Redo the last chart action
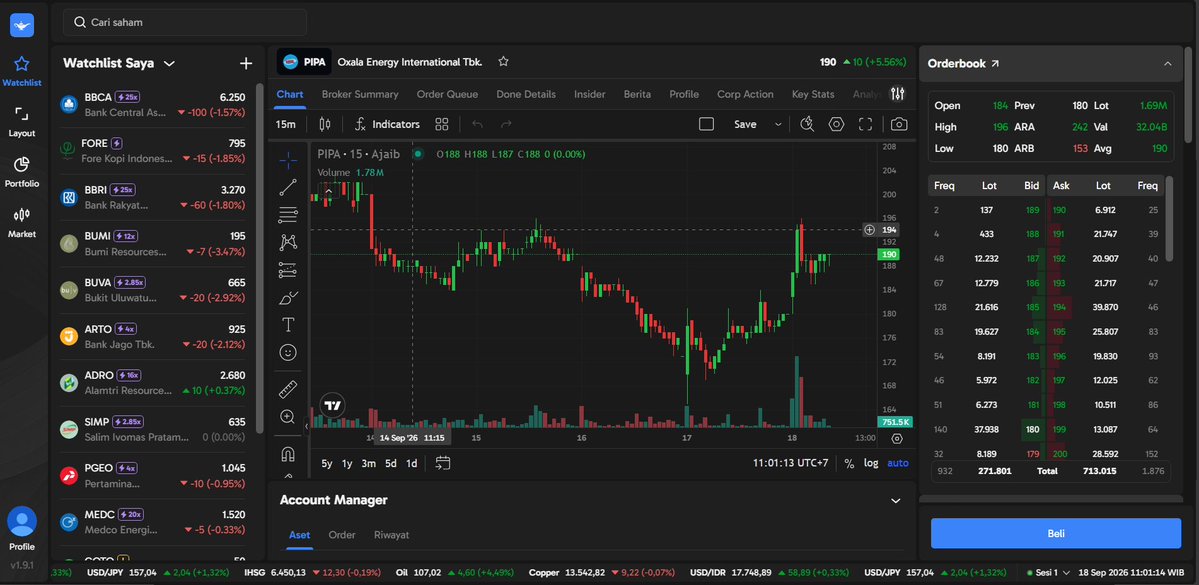Screen dimensions: 1199x585 [x=505, y=124]
